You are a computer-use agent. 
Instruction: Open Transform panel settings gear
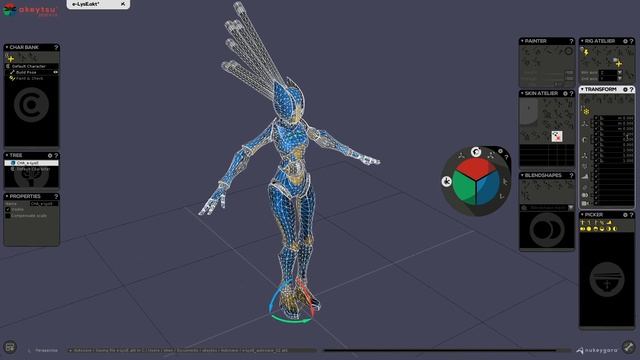(x=625, y=89)
